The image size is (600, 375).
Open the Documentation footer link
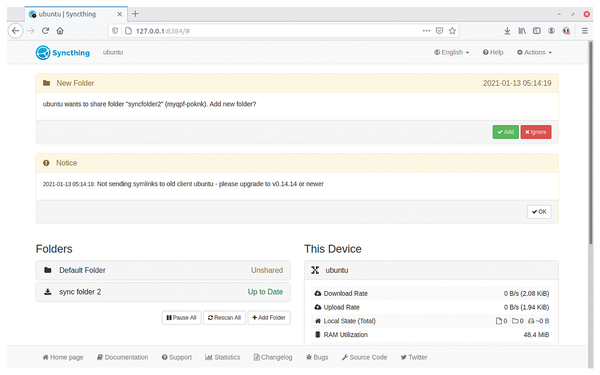(122, 357)
